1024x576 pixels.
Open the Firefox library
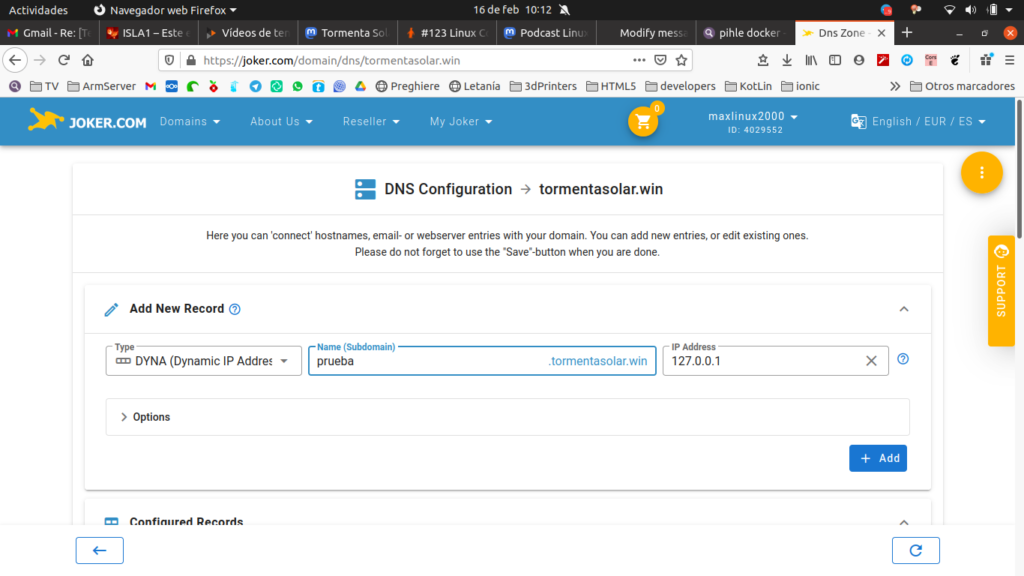[x=810, y=60]
